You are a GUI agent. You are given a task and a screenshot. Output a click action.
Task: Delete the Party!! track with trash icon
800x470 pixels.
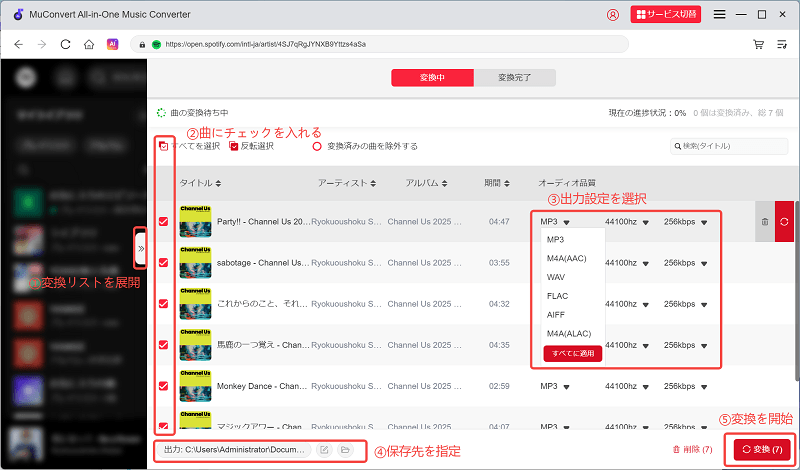click(765, 221)
